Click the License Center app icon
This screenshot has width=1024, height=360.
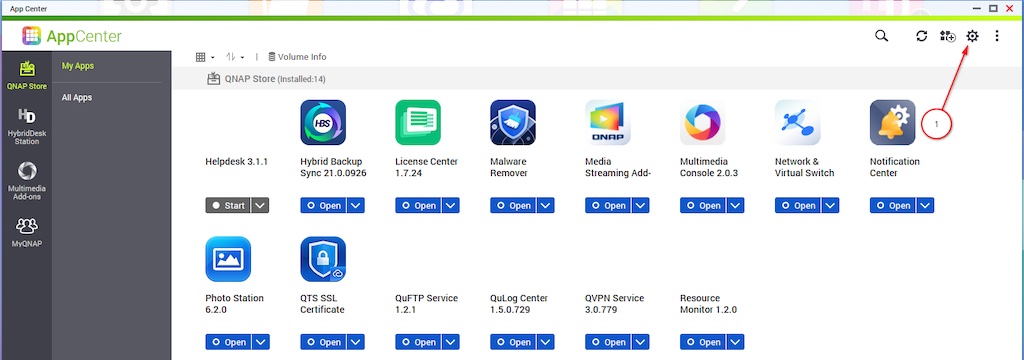[x=418, y=122]
